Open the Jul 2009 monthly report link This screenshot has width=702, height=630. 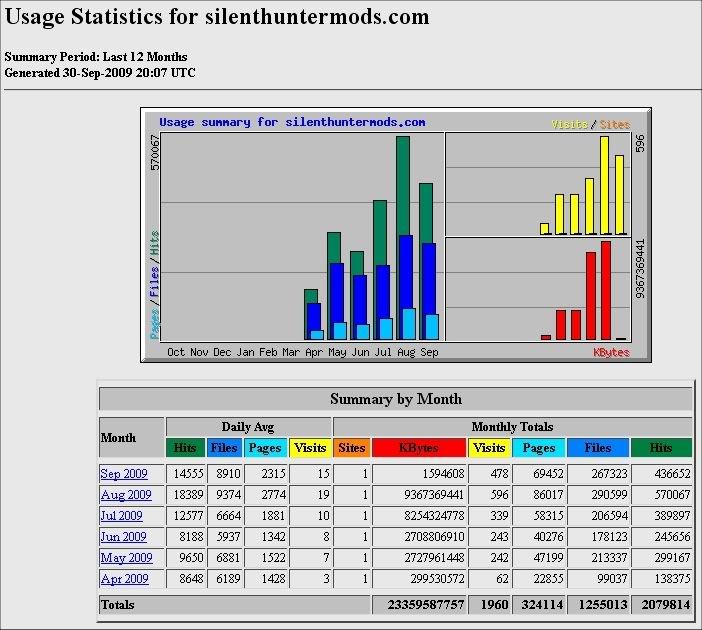click(121, 516)
